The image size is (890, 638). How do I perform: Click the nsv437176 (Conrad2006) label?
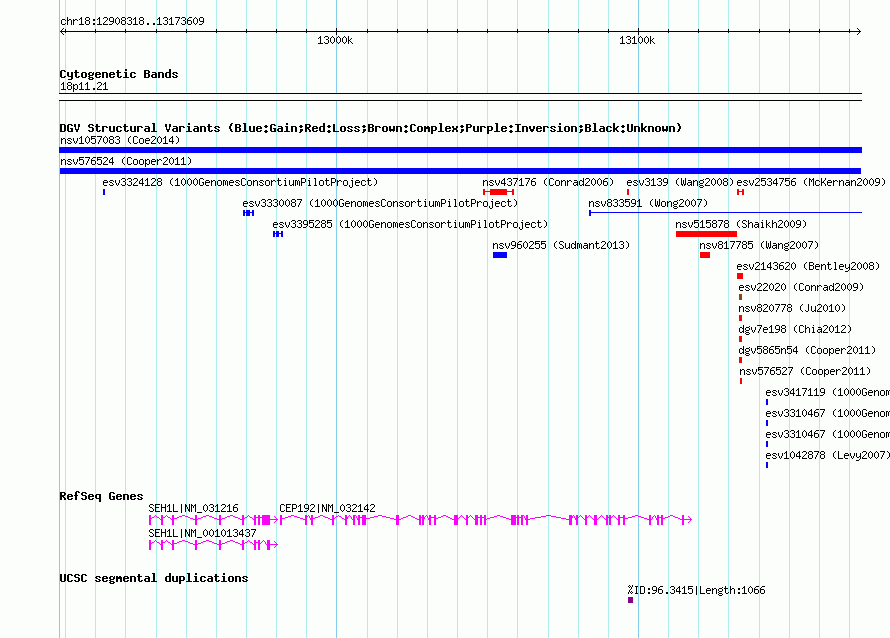click(548, 182)
